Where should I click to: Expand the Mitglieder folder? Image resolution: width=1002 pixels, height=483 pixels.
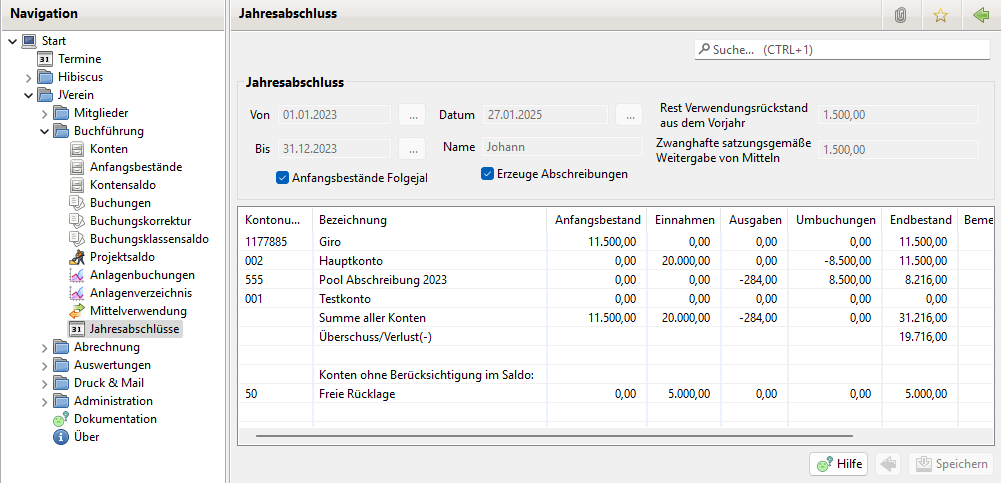[44, 113]
